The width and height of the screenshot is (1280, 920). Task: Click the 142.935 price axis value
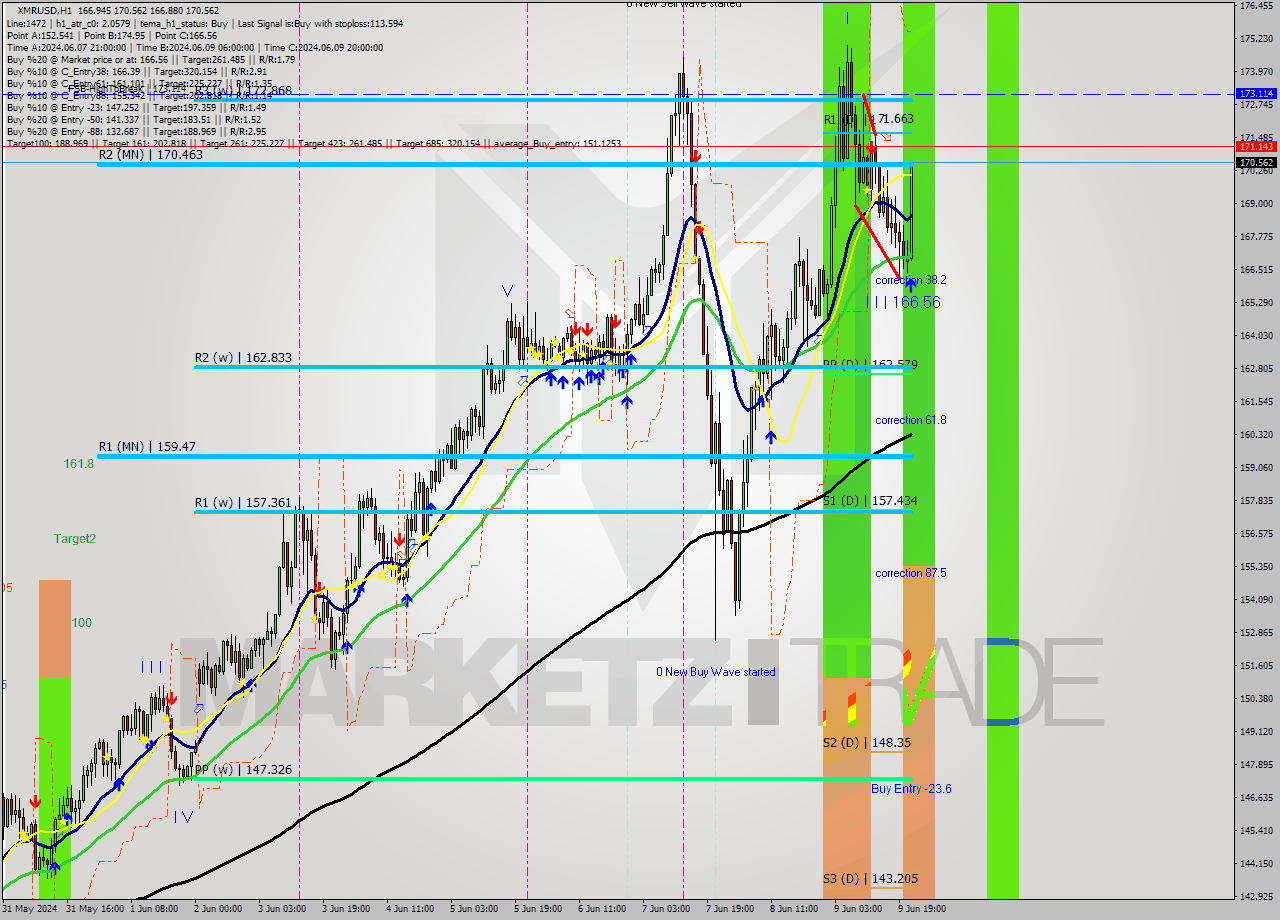(x=1256, y=896)
